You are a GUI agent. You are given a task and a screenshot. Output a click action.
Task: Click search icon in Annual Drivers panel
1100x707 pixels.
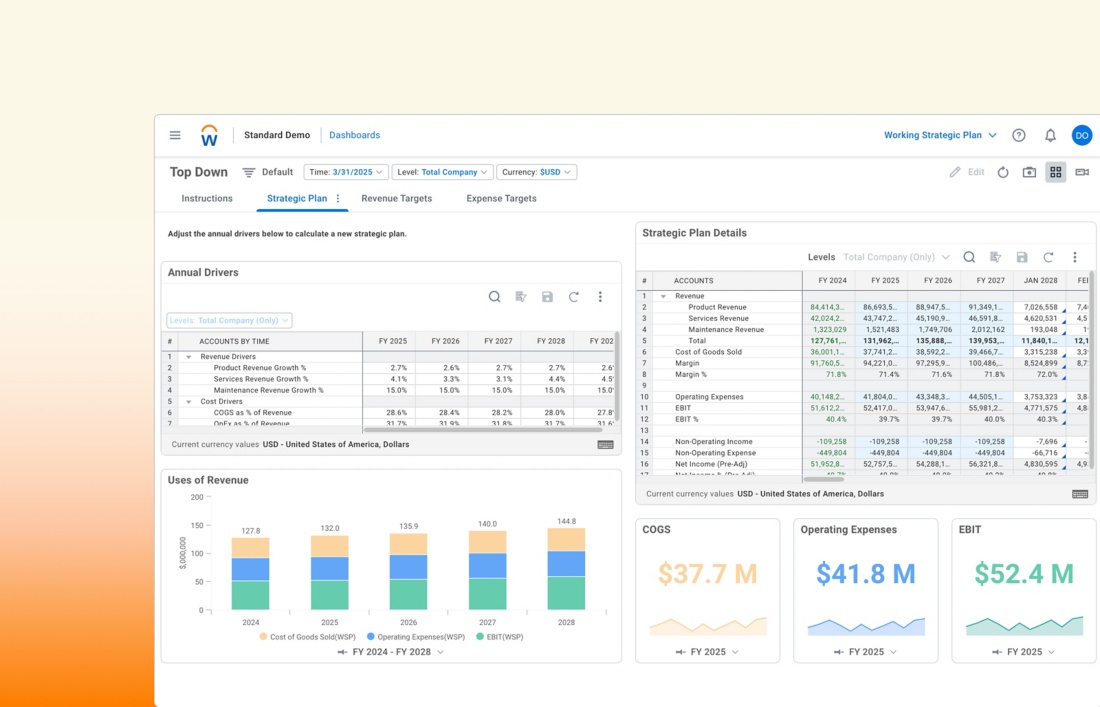(494, 297)
